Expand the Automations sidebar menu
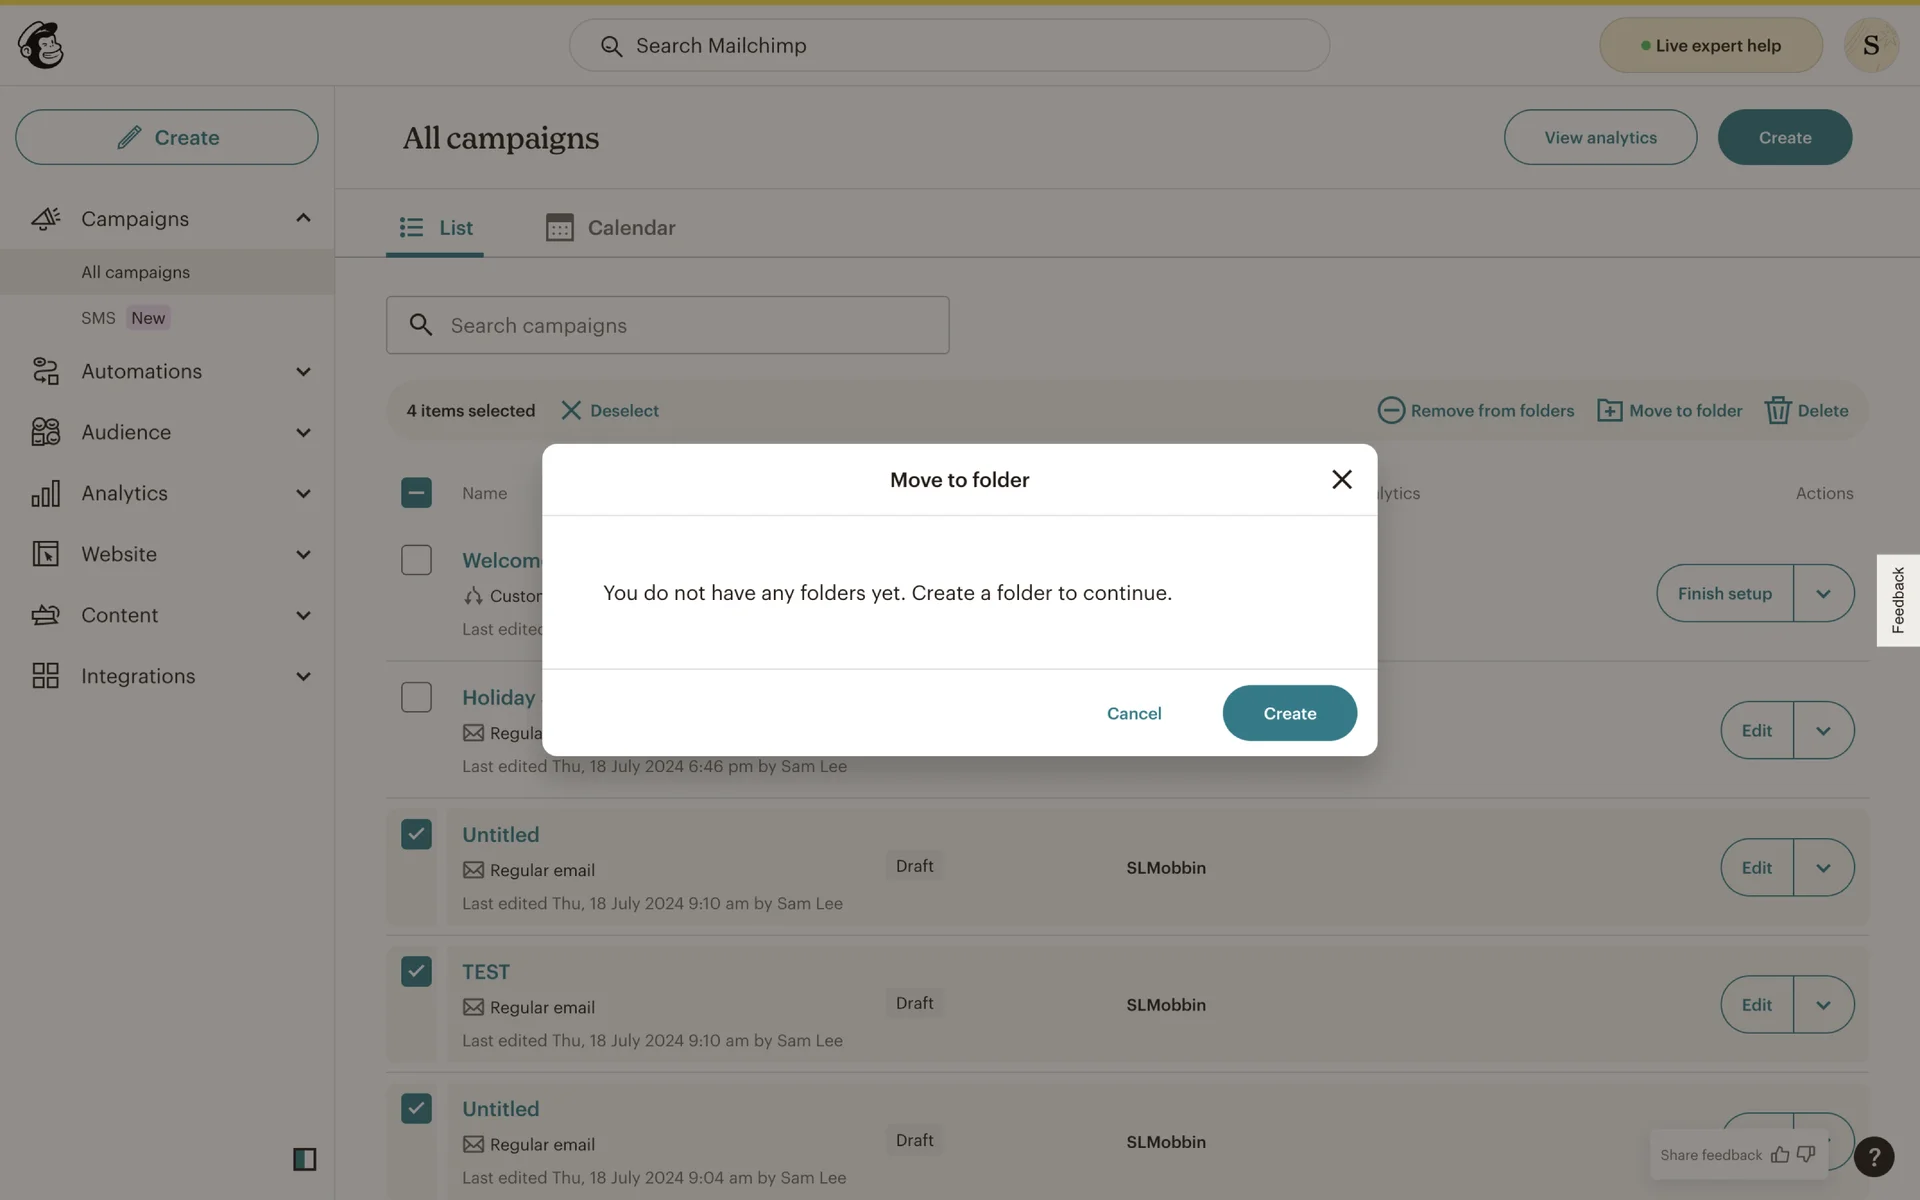 tap(303, 372)
